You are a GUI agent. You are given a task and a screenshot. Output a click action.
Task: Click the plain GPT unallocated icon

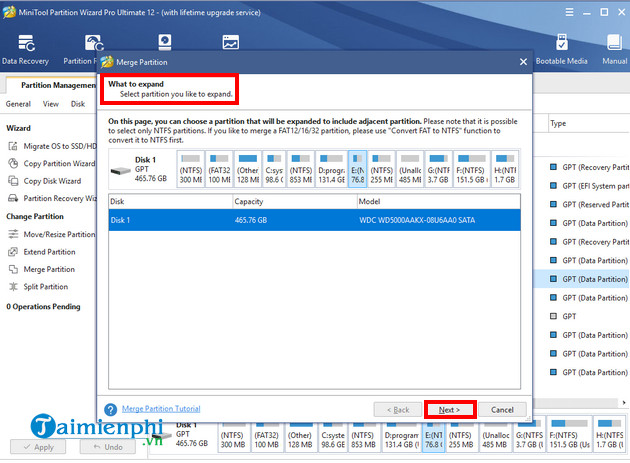(553, 316)
